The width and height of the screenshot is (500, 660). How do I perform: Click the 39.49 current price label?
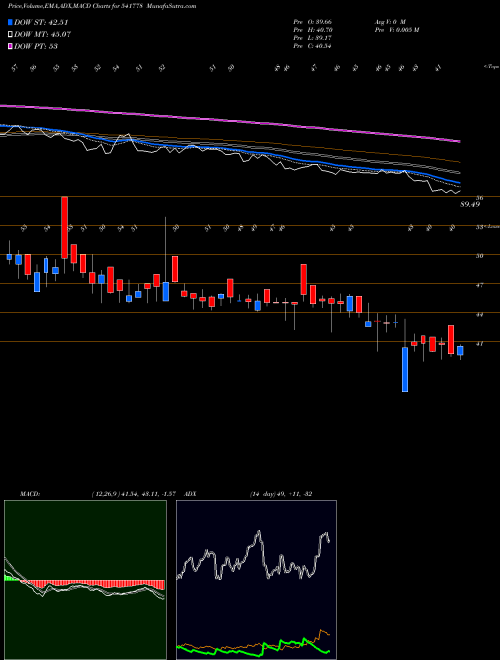coord(470,204)
